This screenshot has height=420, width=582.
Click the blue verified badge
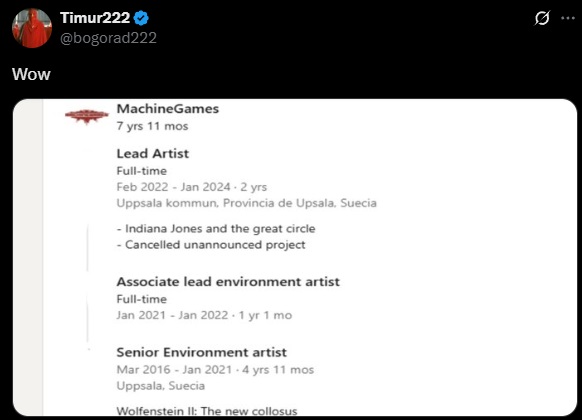point(141,18)
